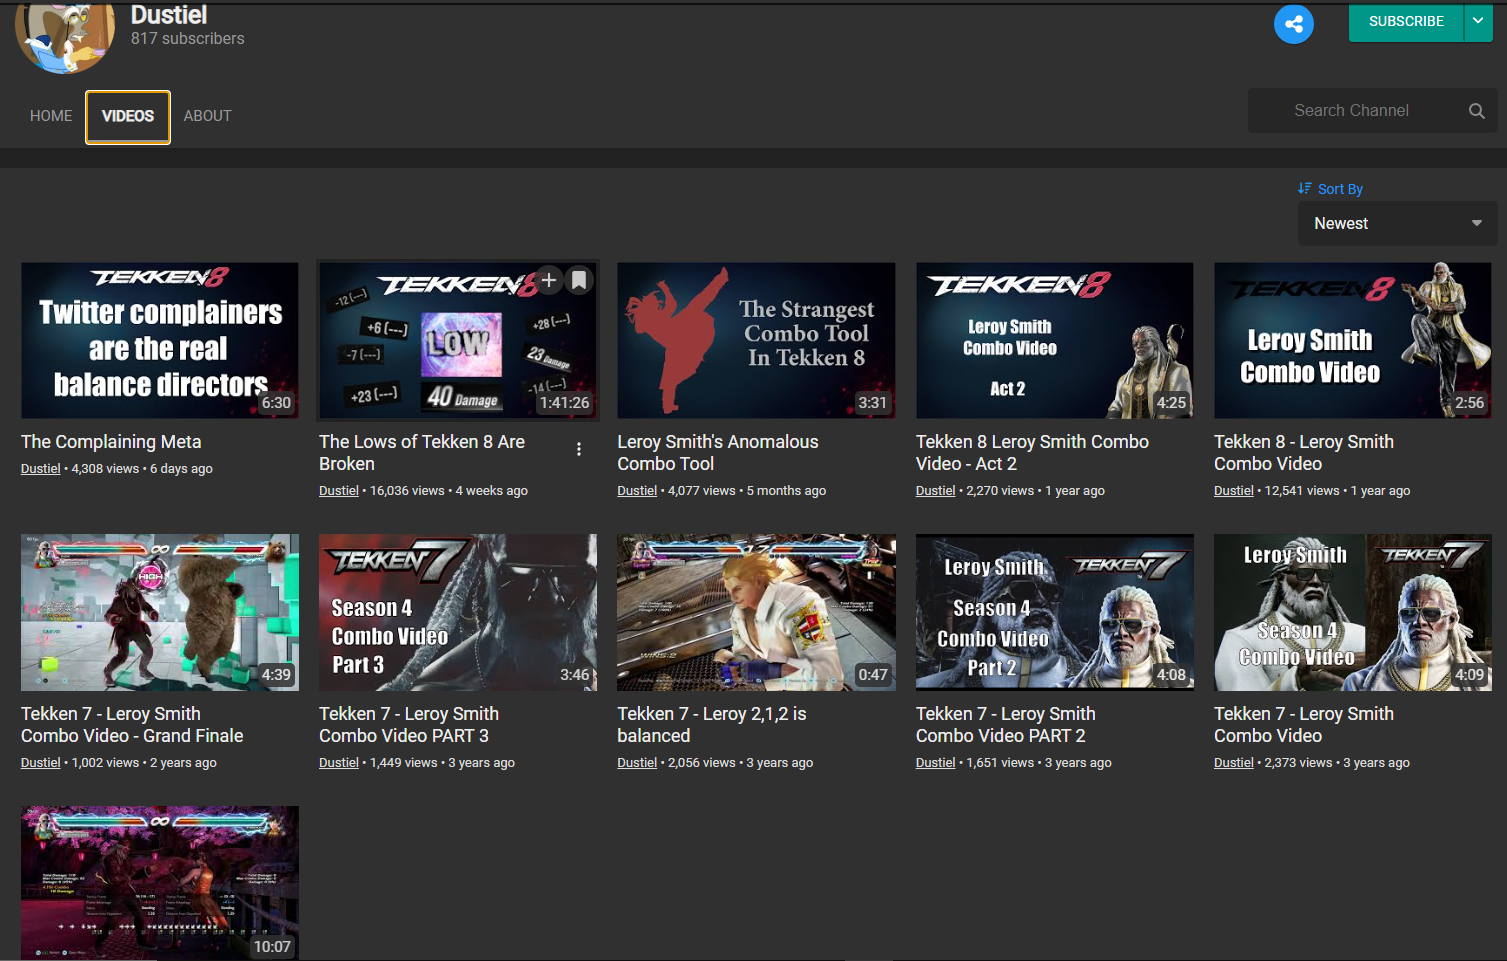Click Dustiel link under 12,541 views video
Screen dimensions: 1507x961
[x=1234, y=491]
